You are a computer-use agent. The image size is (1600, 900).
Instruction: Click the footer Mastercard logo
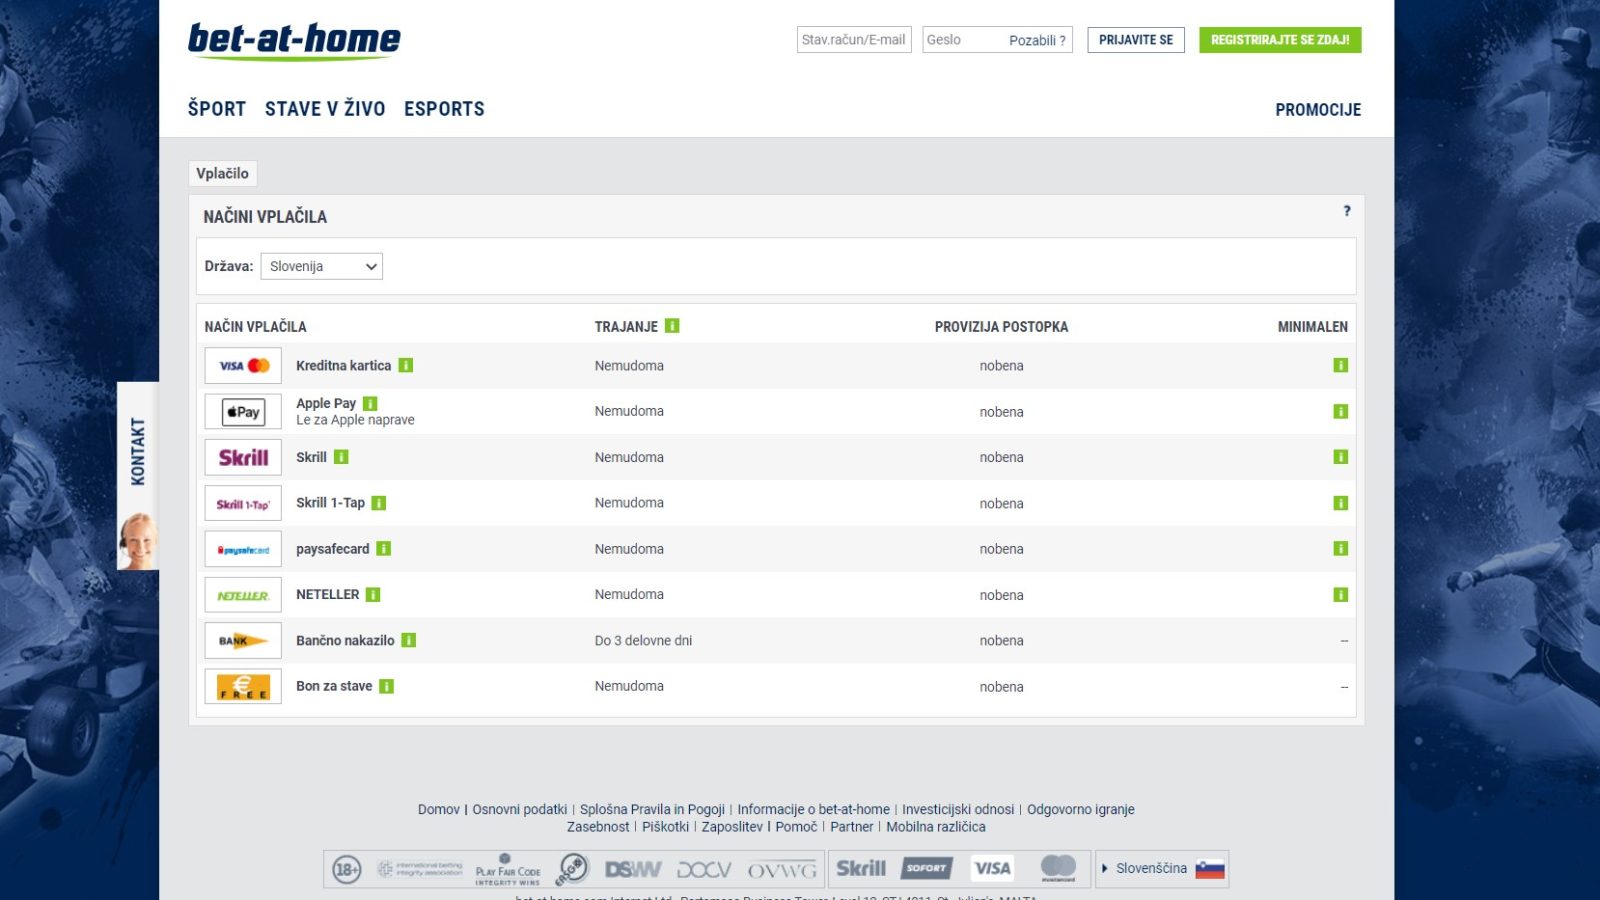pos(1058,868)
